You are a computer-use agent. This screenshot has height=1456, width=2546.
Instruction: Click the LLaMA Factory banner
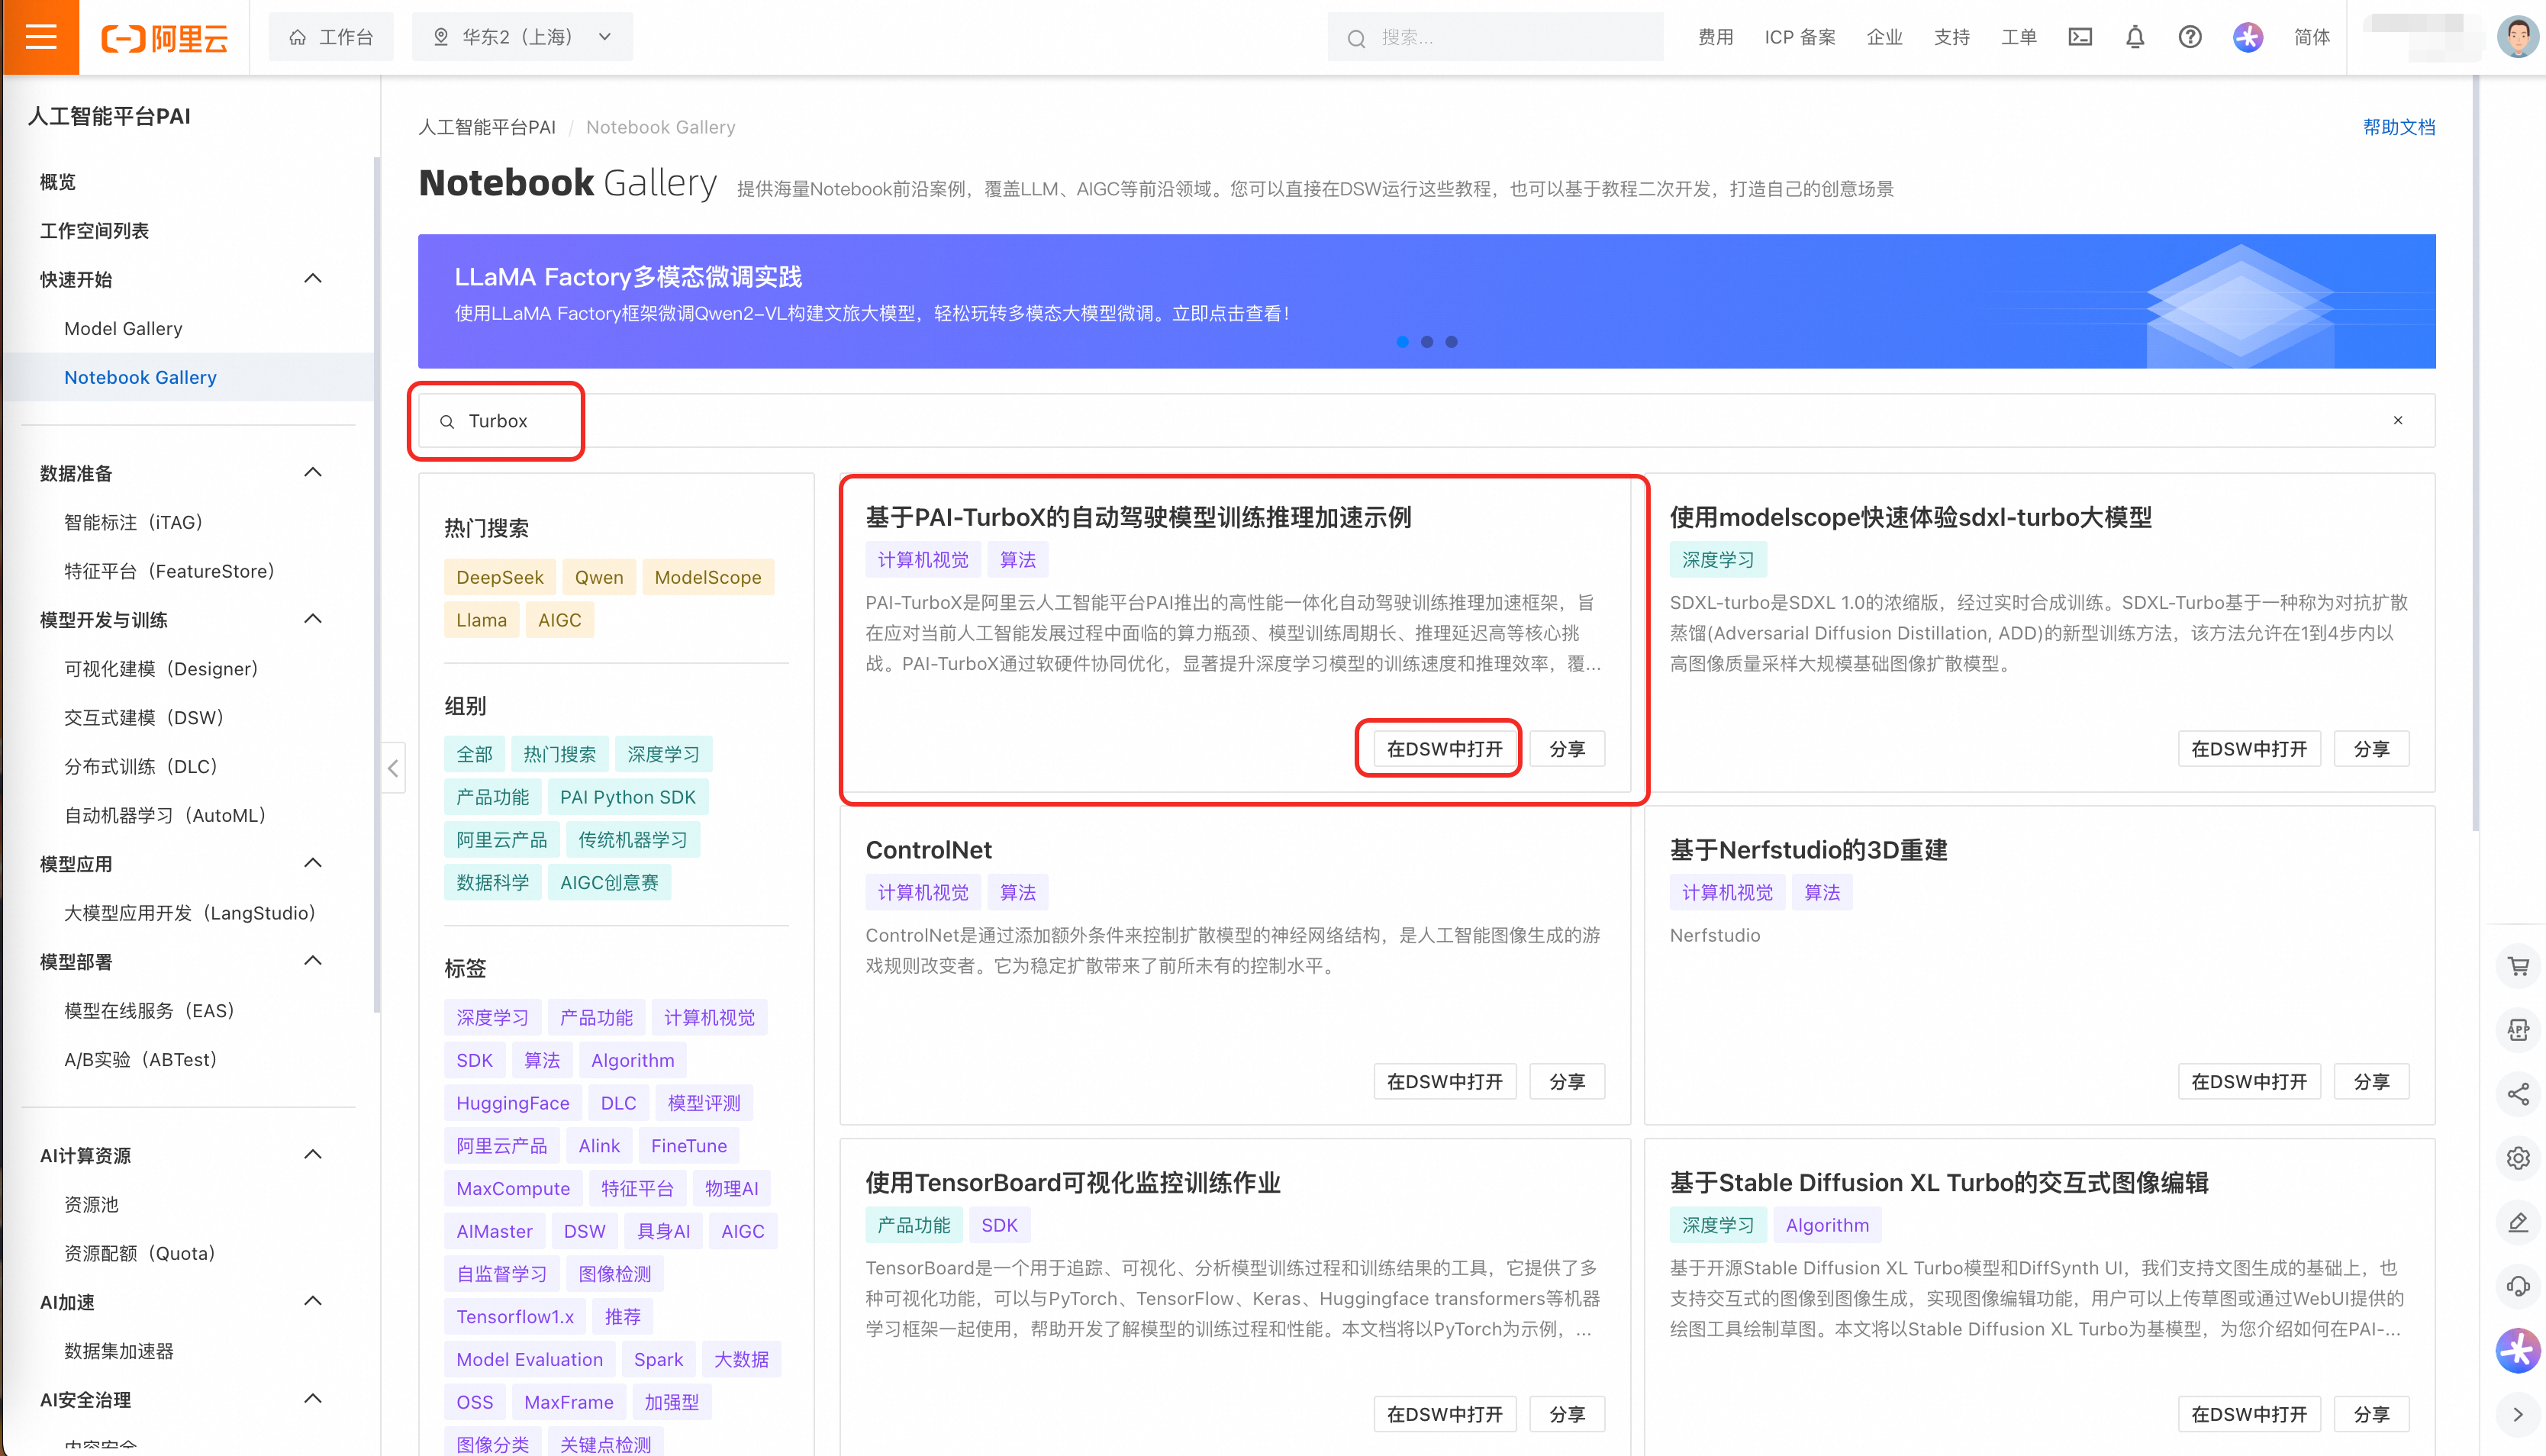(1426, 301)
